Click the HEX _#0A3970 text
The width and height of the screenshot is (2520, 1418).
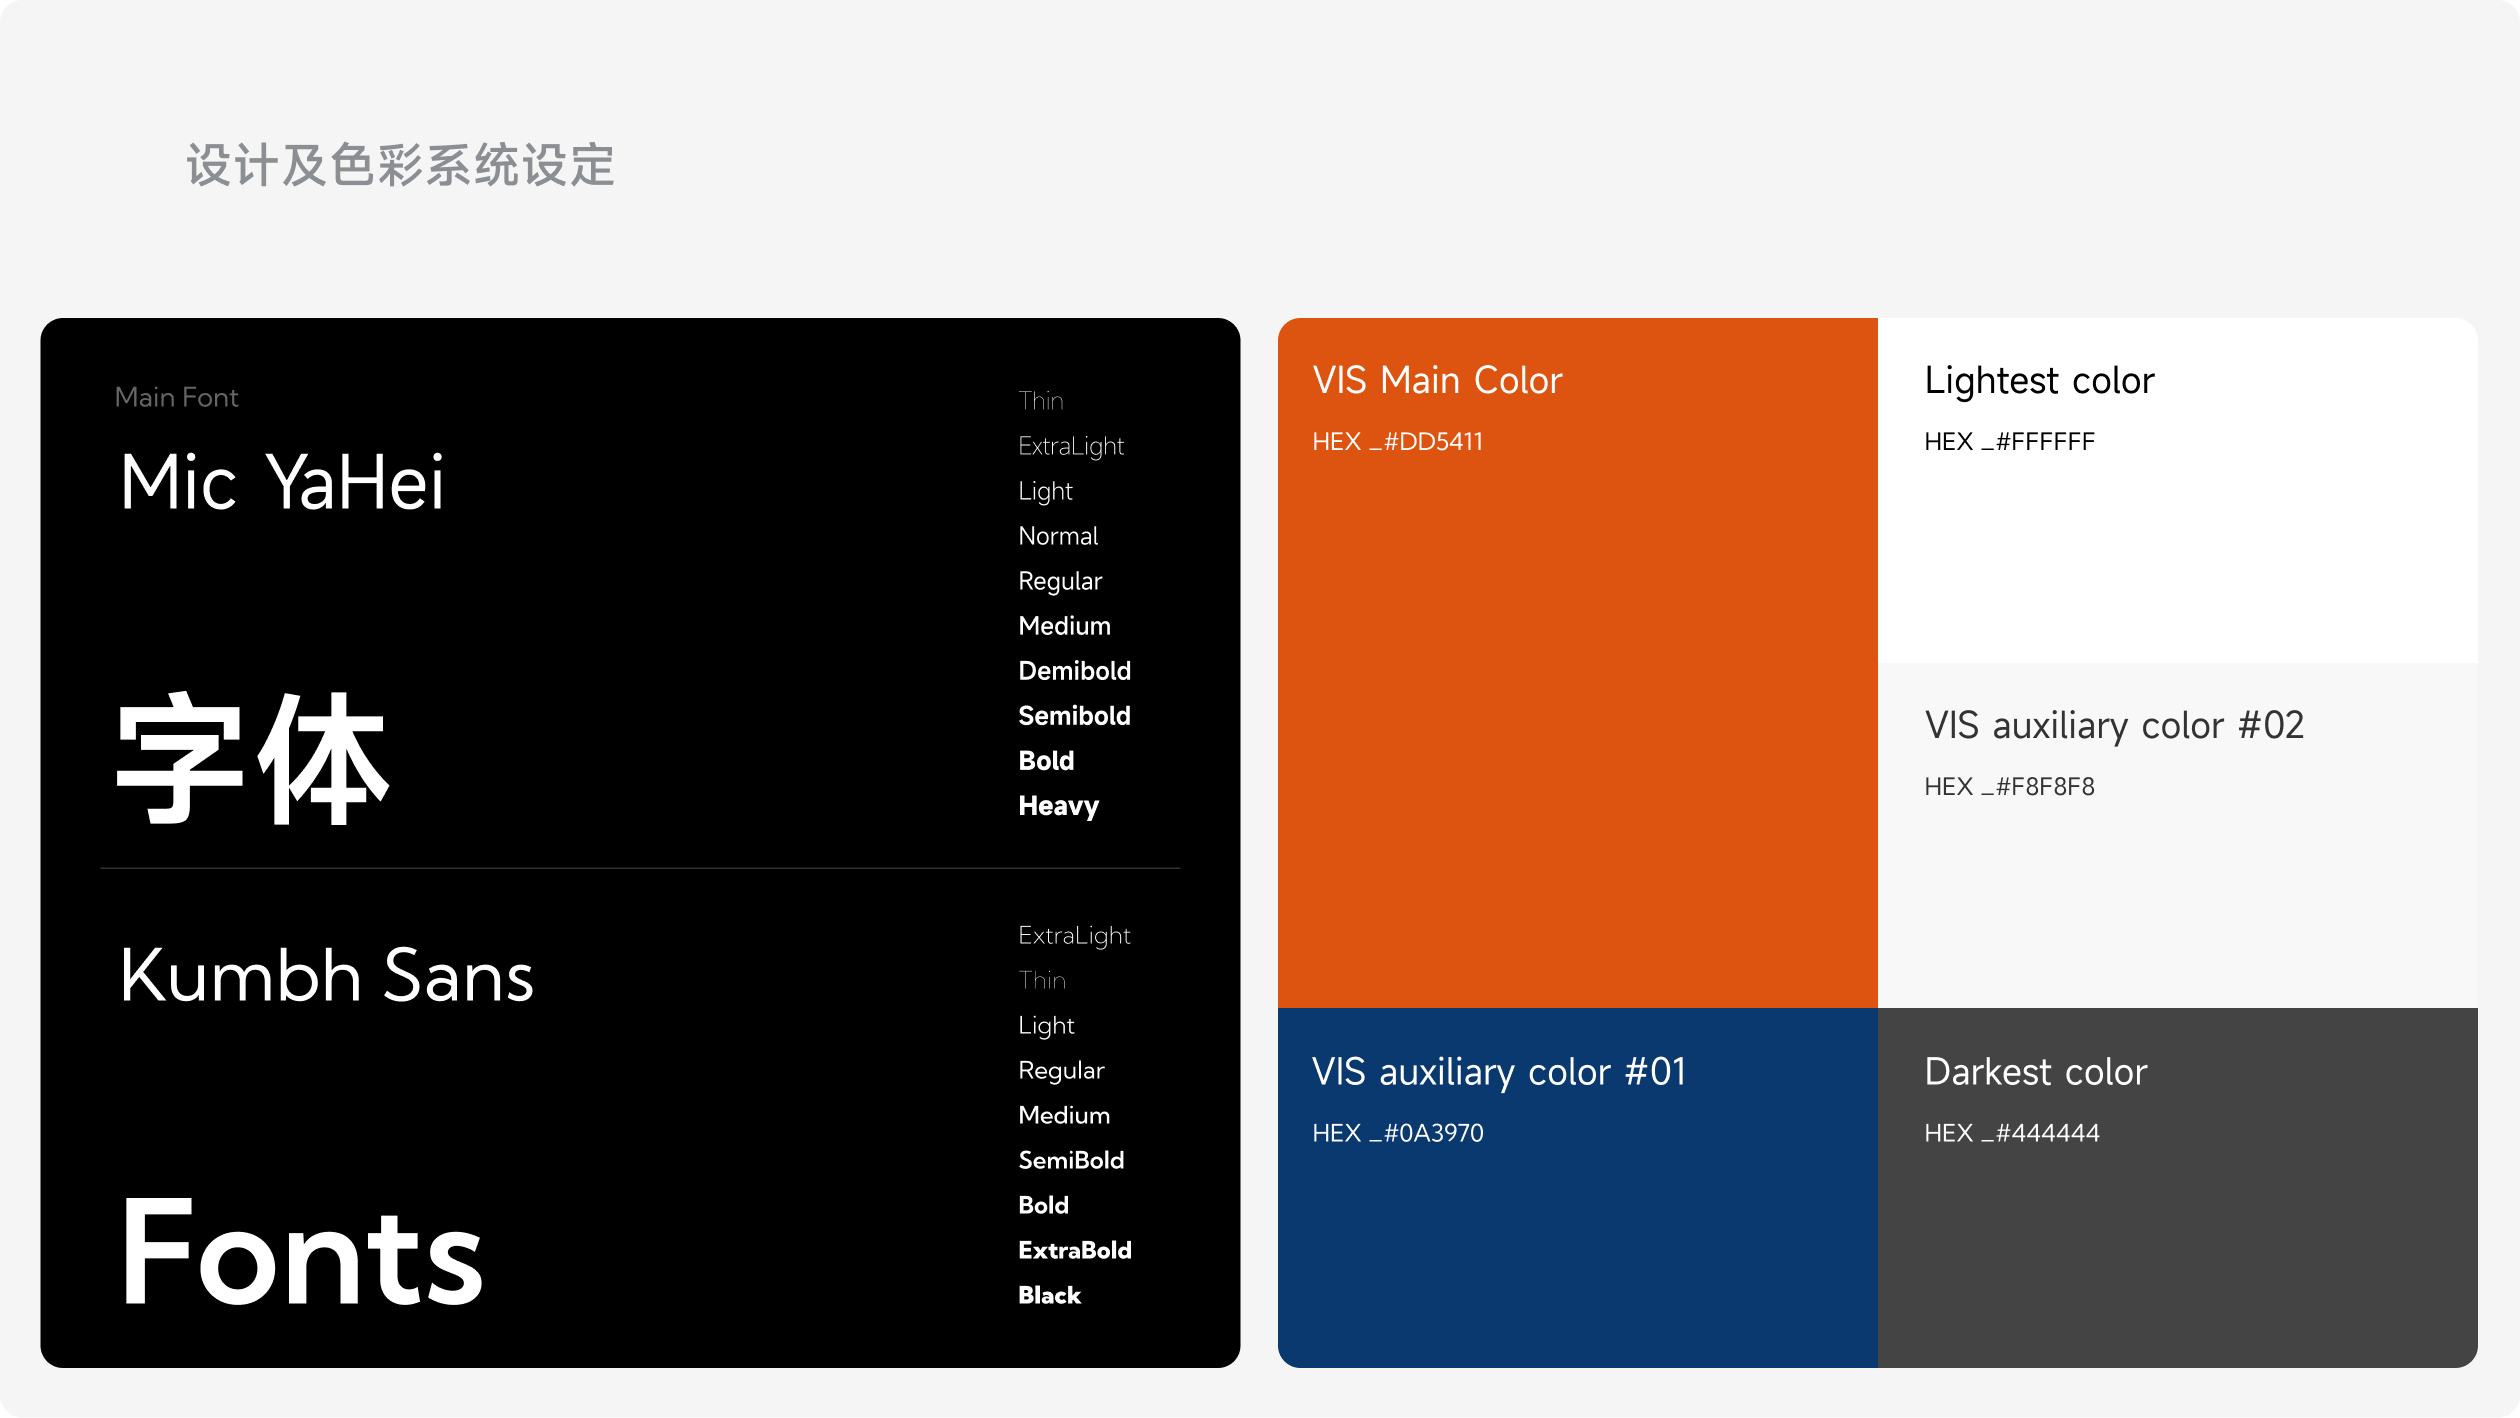pos(1397,1133)
